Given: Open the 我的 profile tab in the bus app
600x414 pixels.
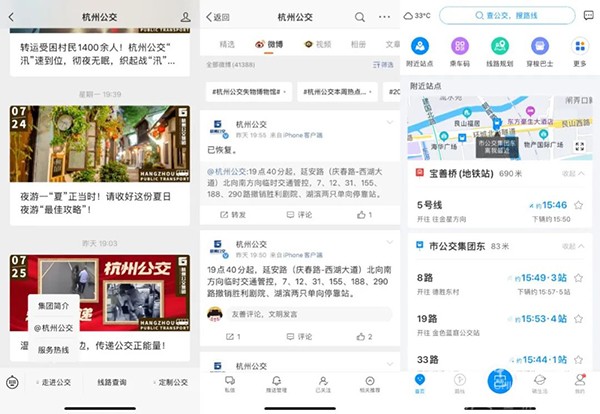Looking at the screenshot, I should pos(580,384).
